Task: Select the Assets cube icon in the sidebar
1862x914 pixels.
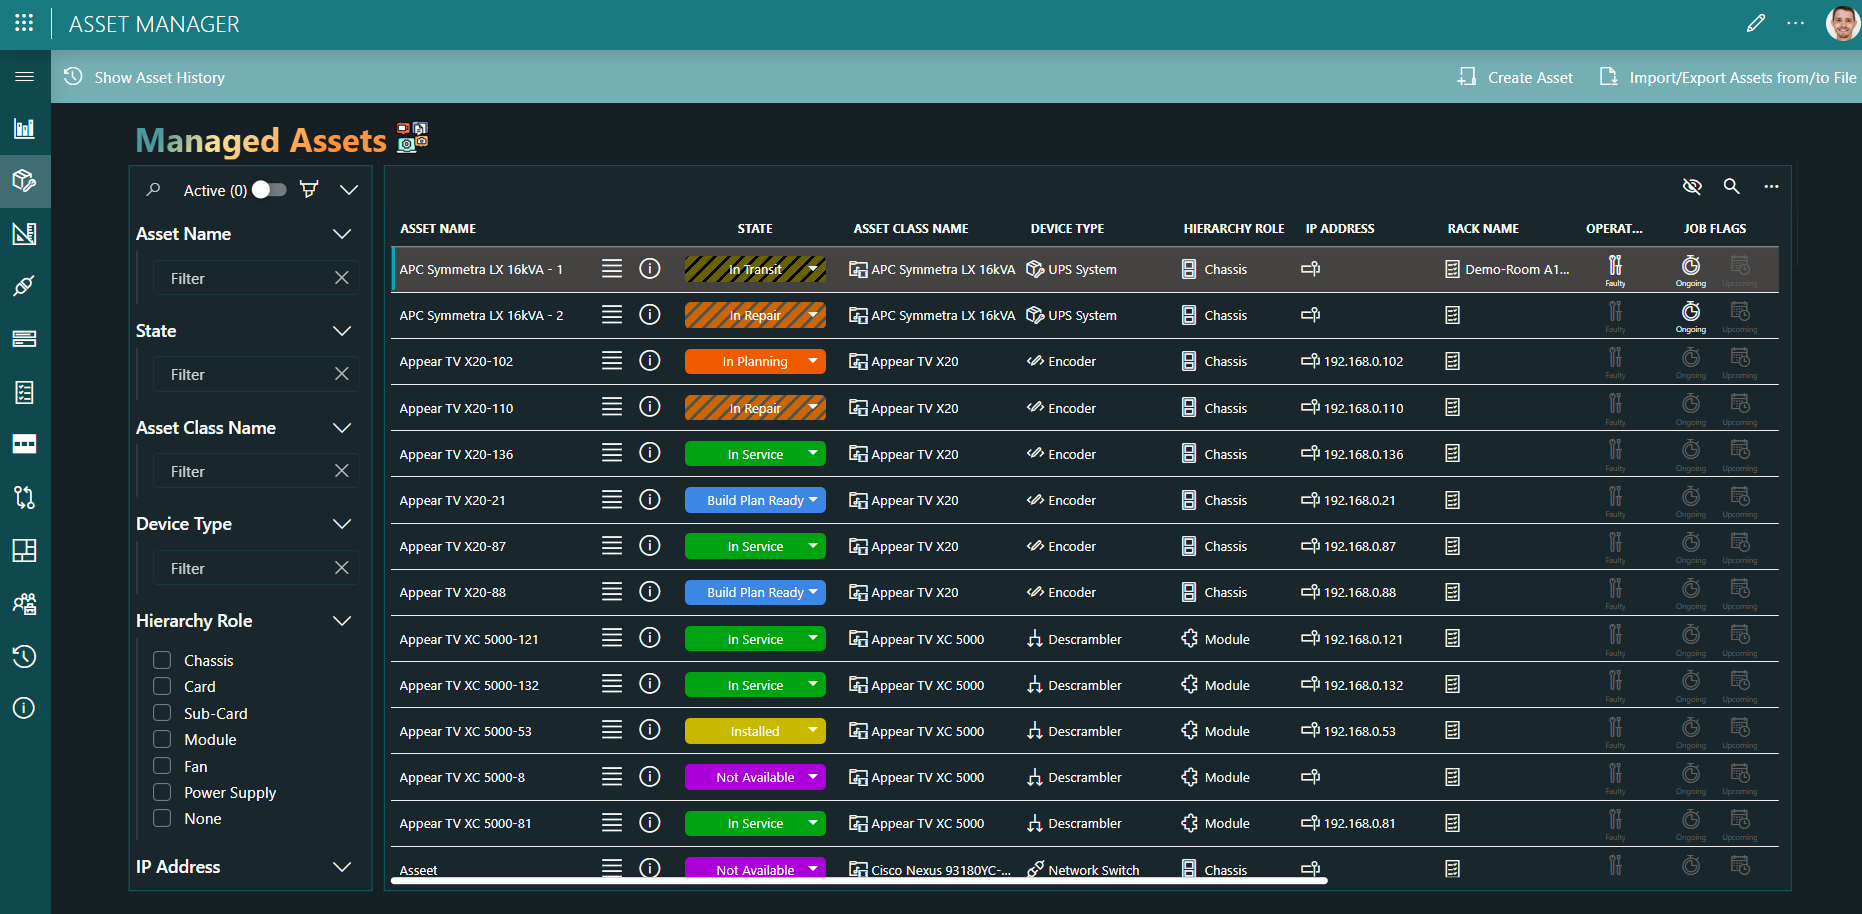Action: [24, 181]
